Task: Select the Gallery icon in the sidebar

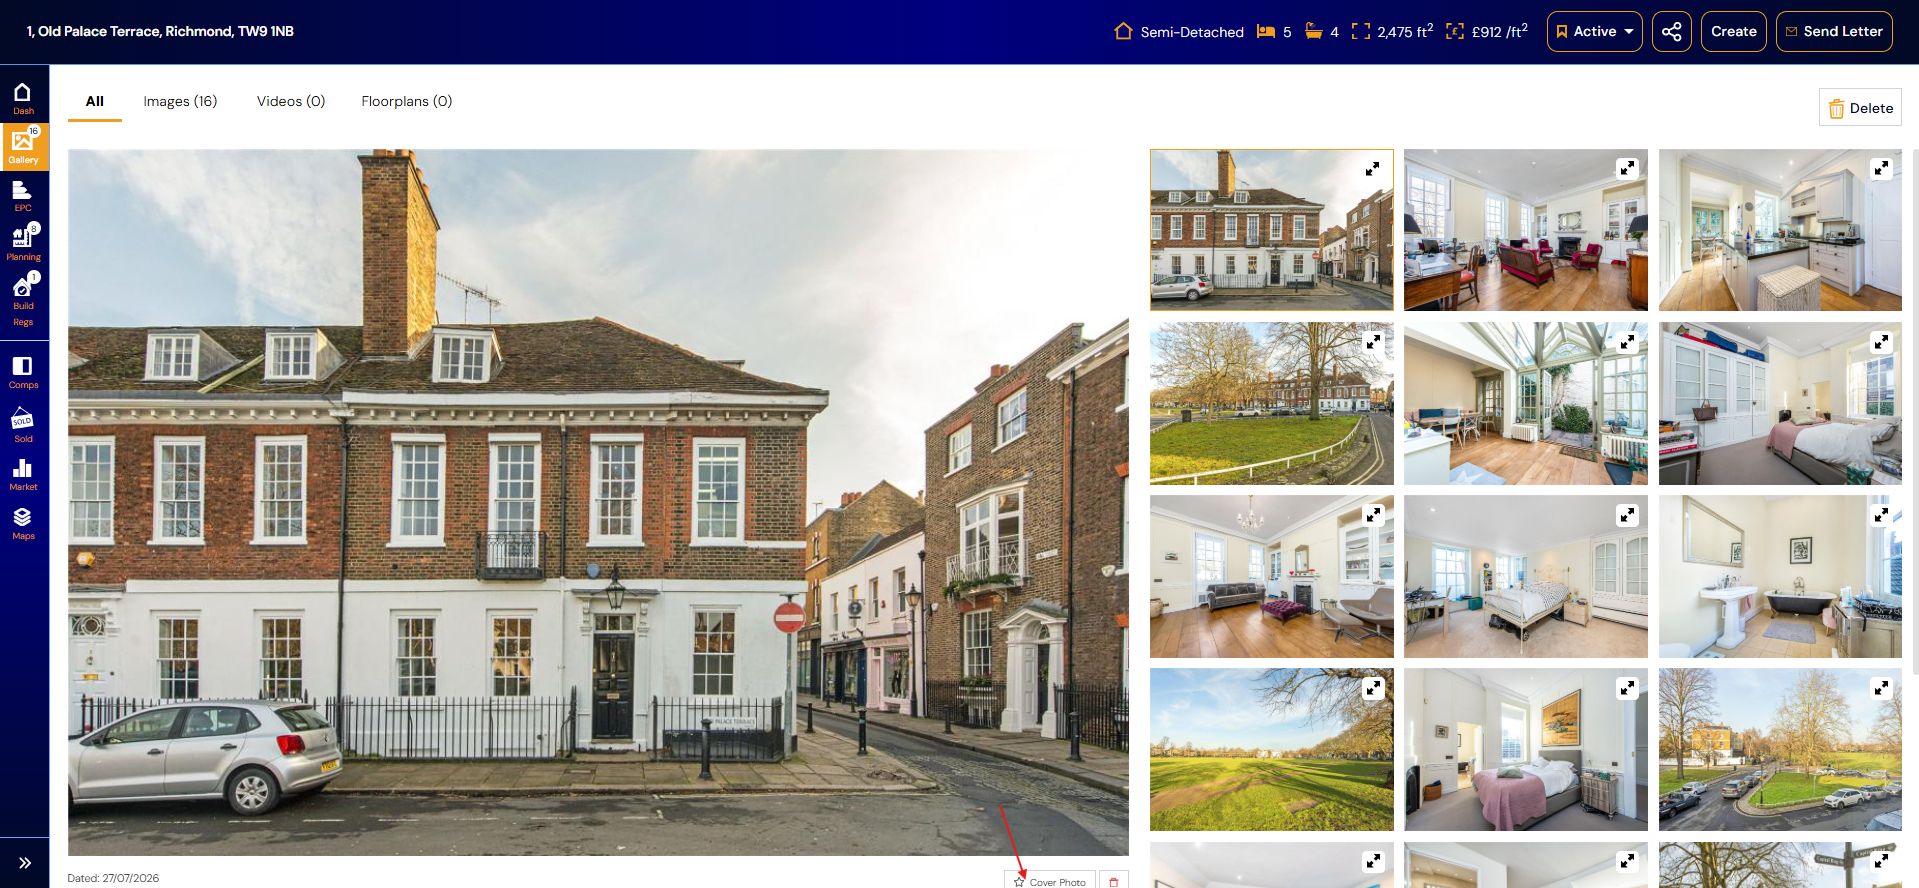Action: (x=23, y=146)
